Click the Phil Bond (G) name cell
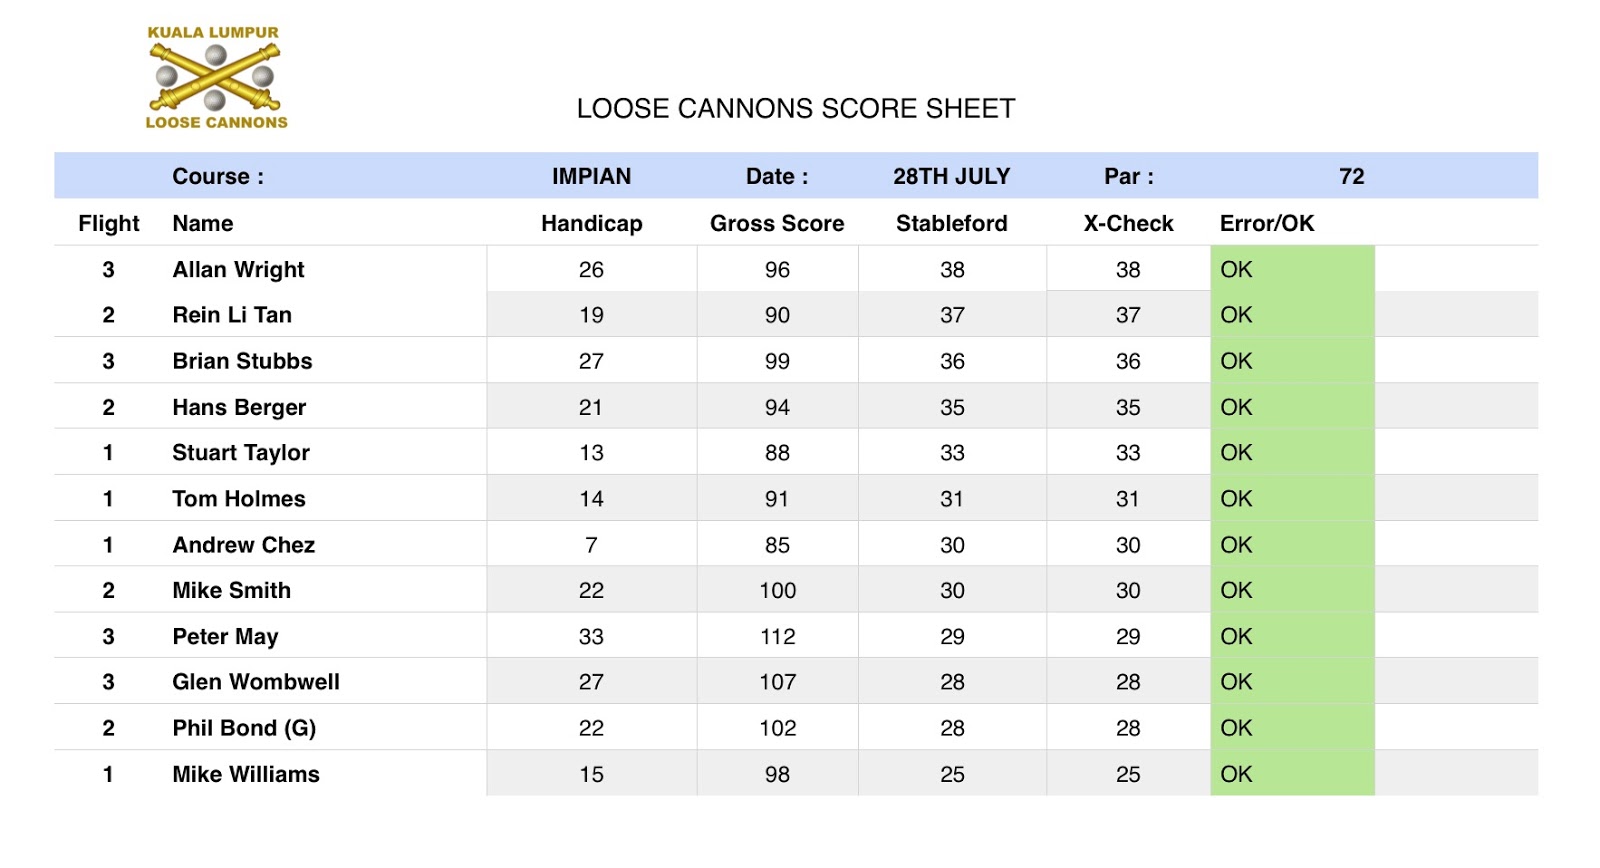 (x=244, y=728)
